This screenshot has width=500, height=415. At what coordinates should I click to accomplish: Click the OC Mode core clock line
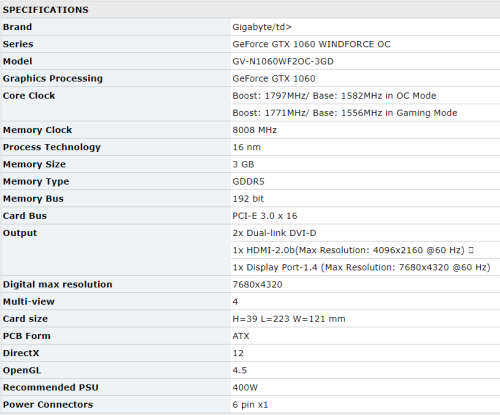[334, 96]
